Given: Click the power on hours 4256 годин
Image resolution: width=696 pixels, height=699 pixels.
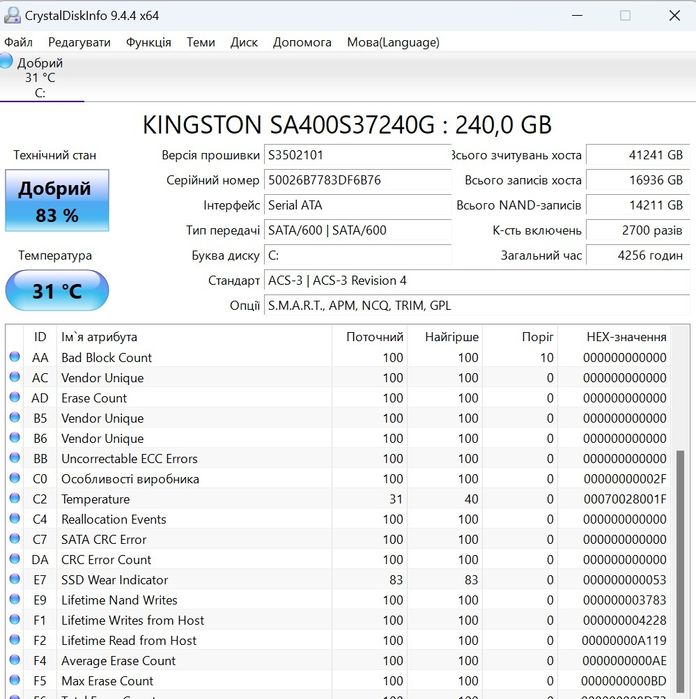Looking at the screenshot, I should coord(638,255).
